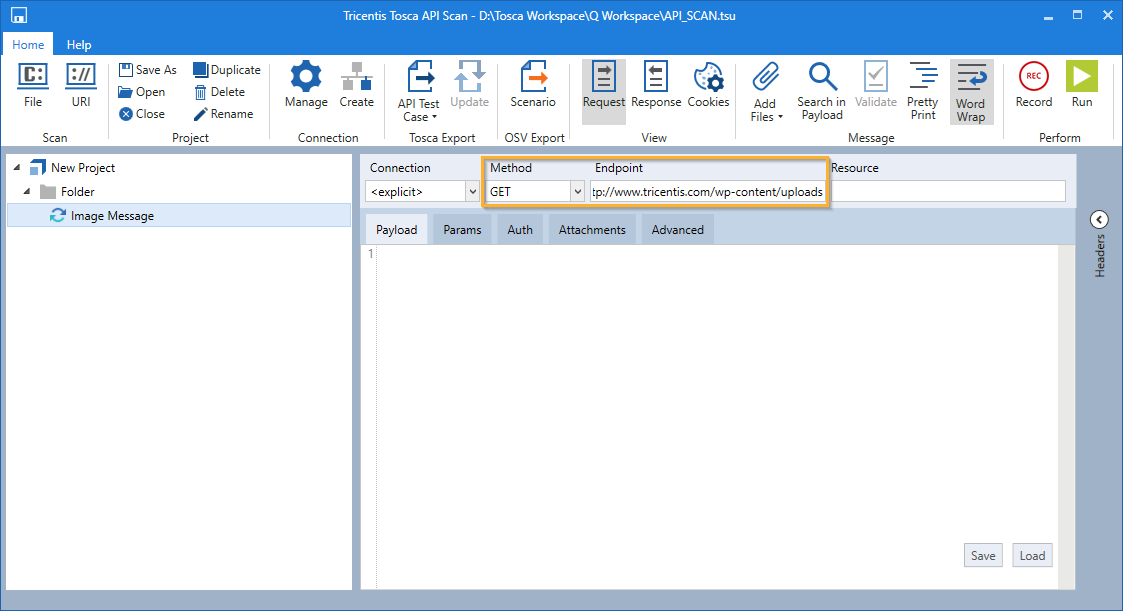The height and width of the screenshot is (611, 1123).
Task: Open the Help ribbon tab
Action: (x=79, y=45)
